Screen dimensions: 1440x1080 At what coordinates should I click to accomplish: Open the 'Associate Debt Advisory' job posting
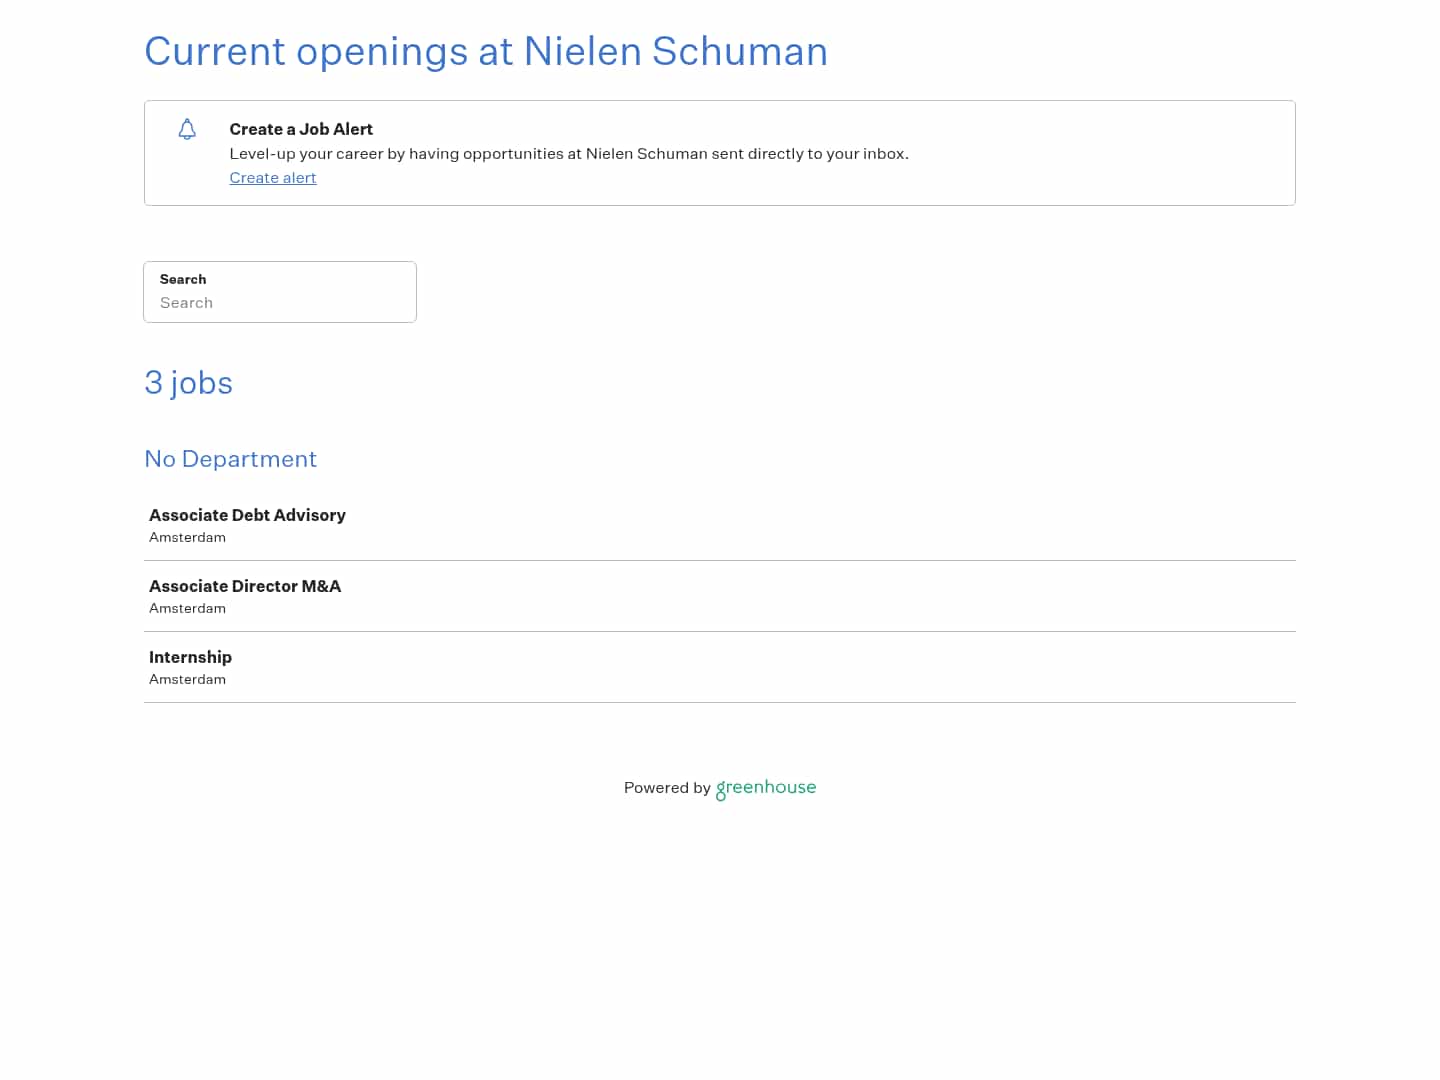point(247,515)
